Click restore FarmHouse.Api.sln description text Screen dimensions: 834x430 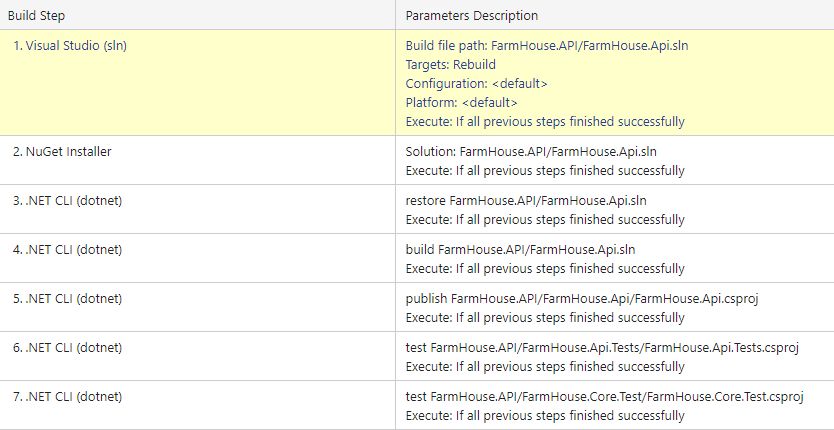pos(526,200)
